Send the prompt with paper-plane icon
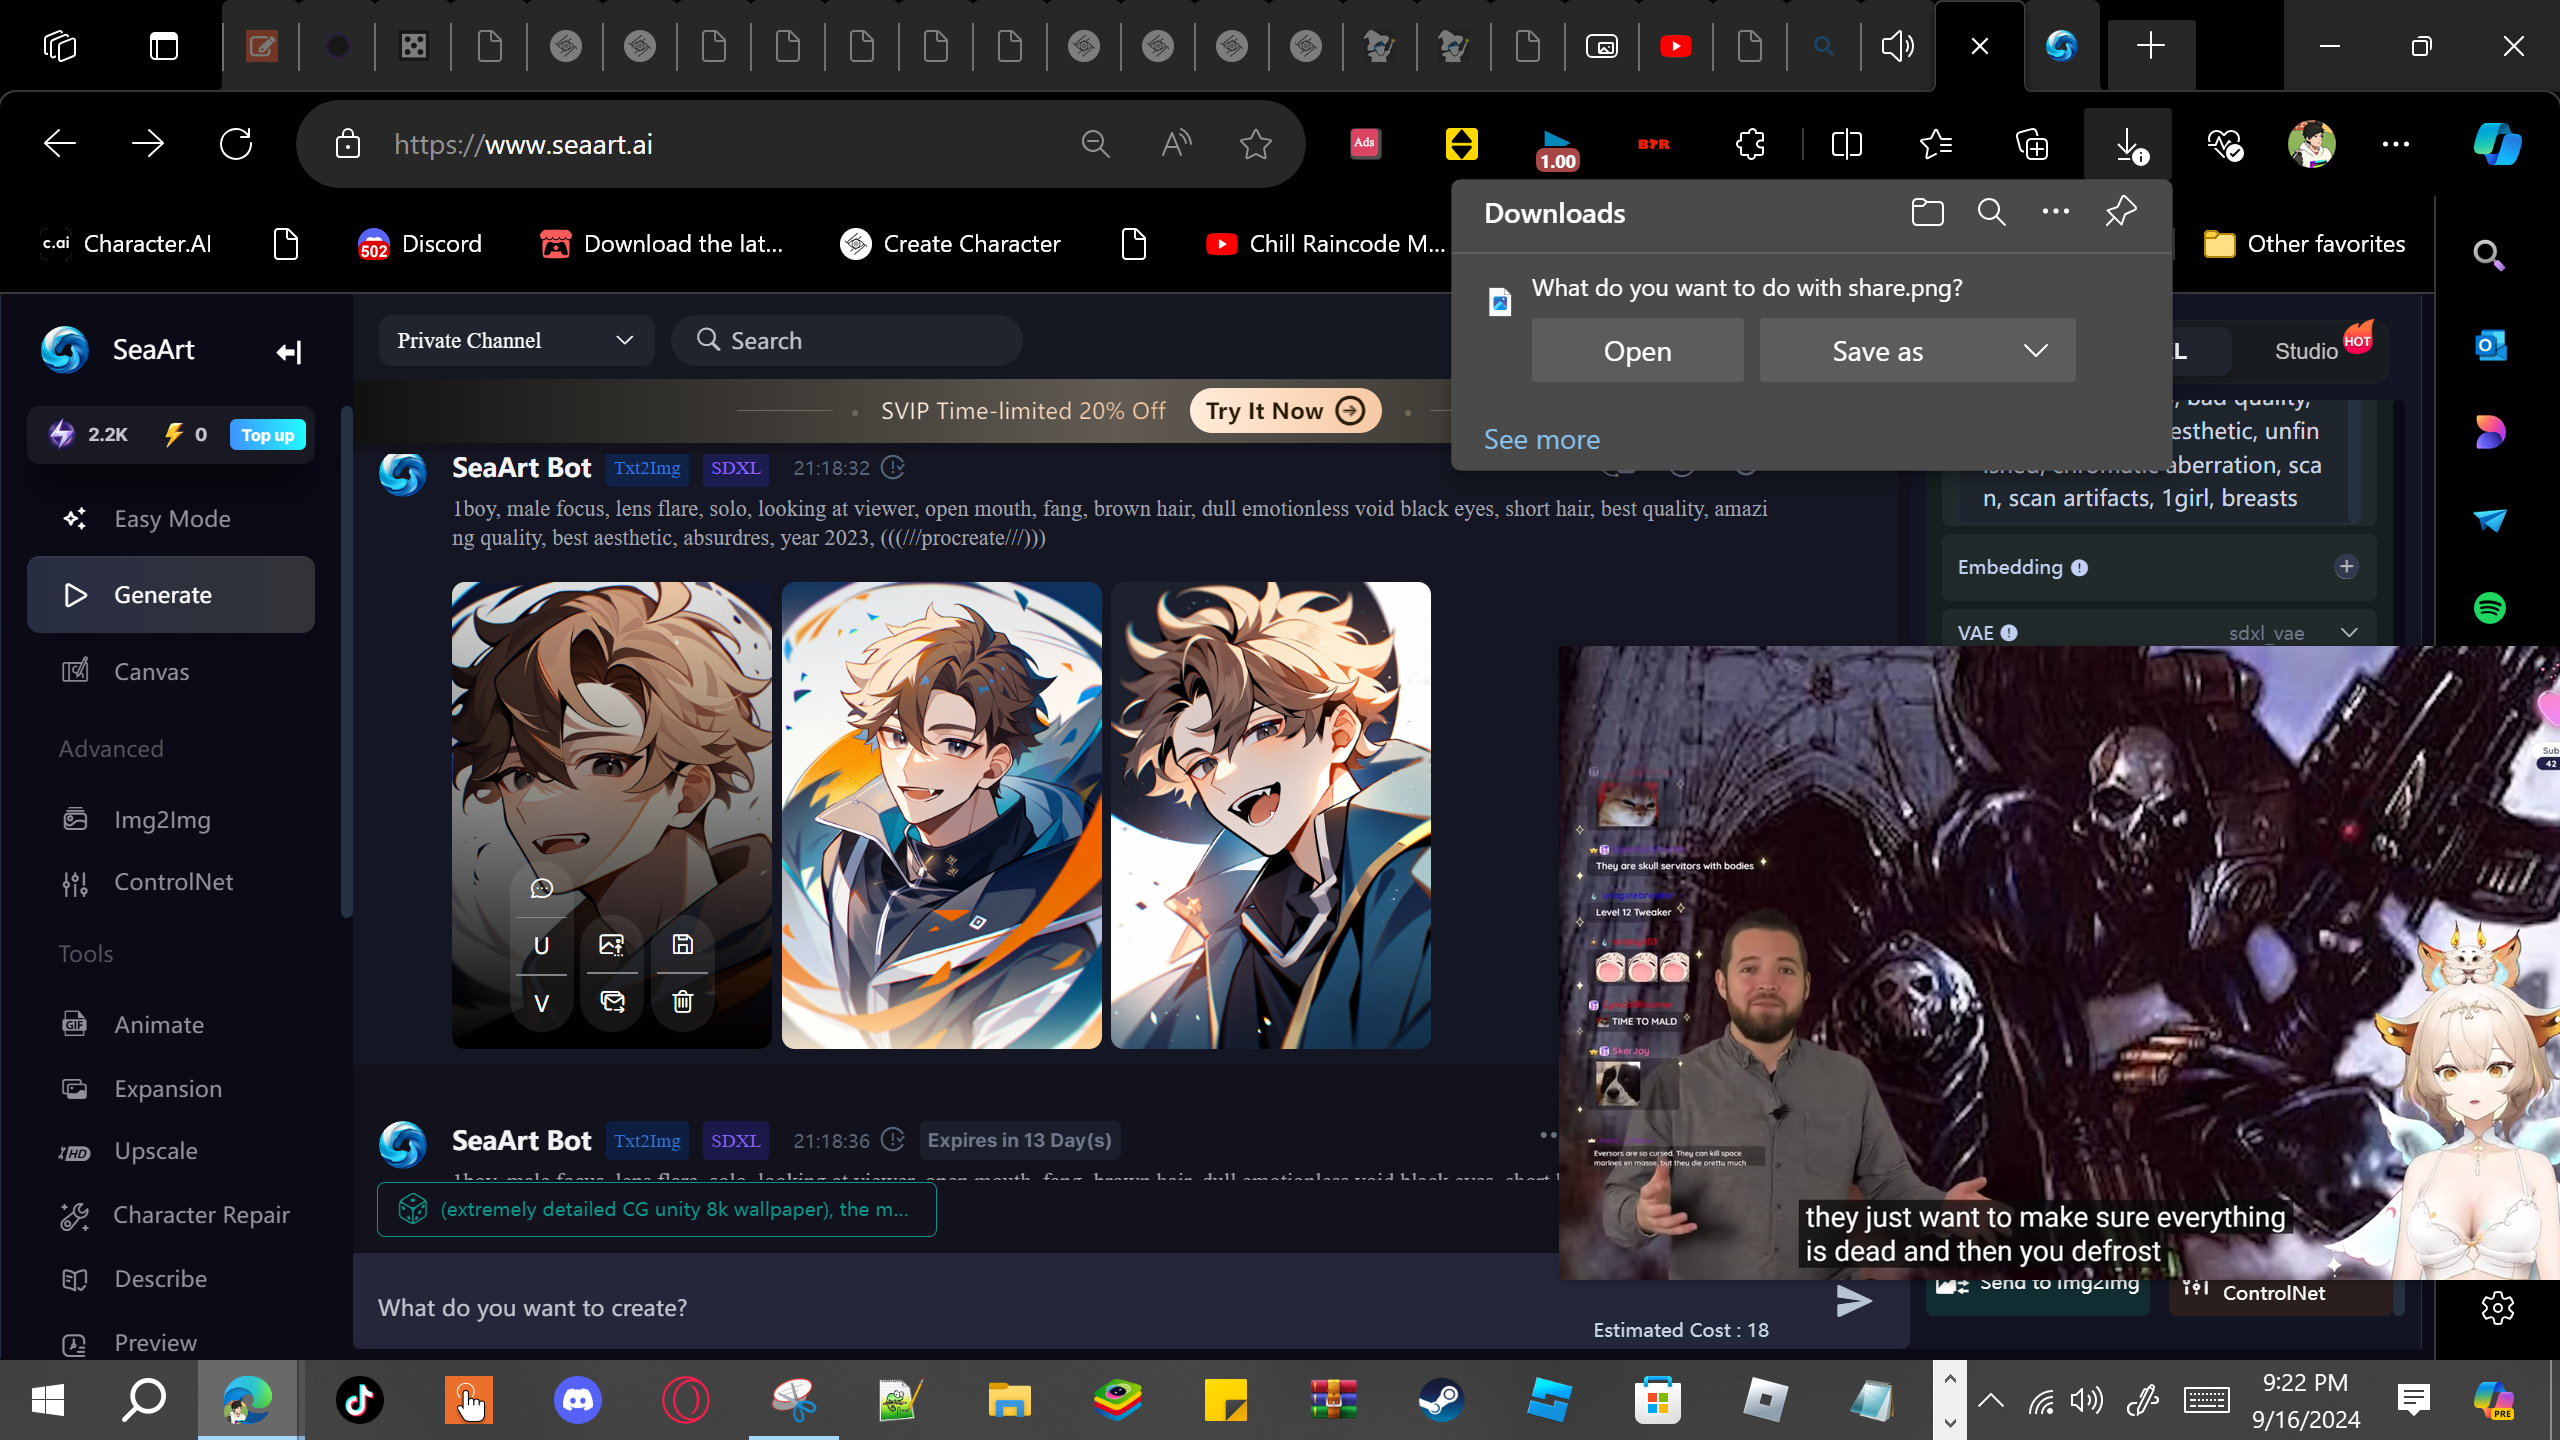Image resolution: width=2560 pixels, height=1440 pixels. click(x=1853, y=1301)
